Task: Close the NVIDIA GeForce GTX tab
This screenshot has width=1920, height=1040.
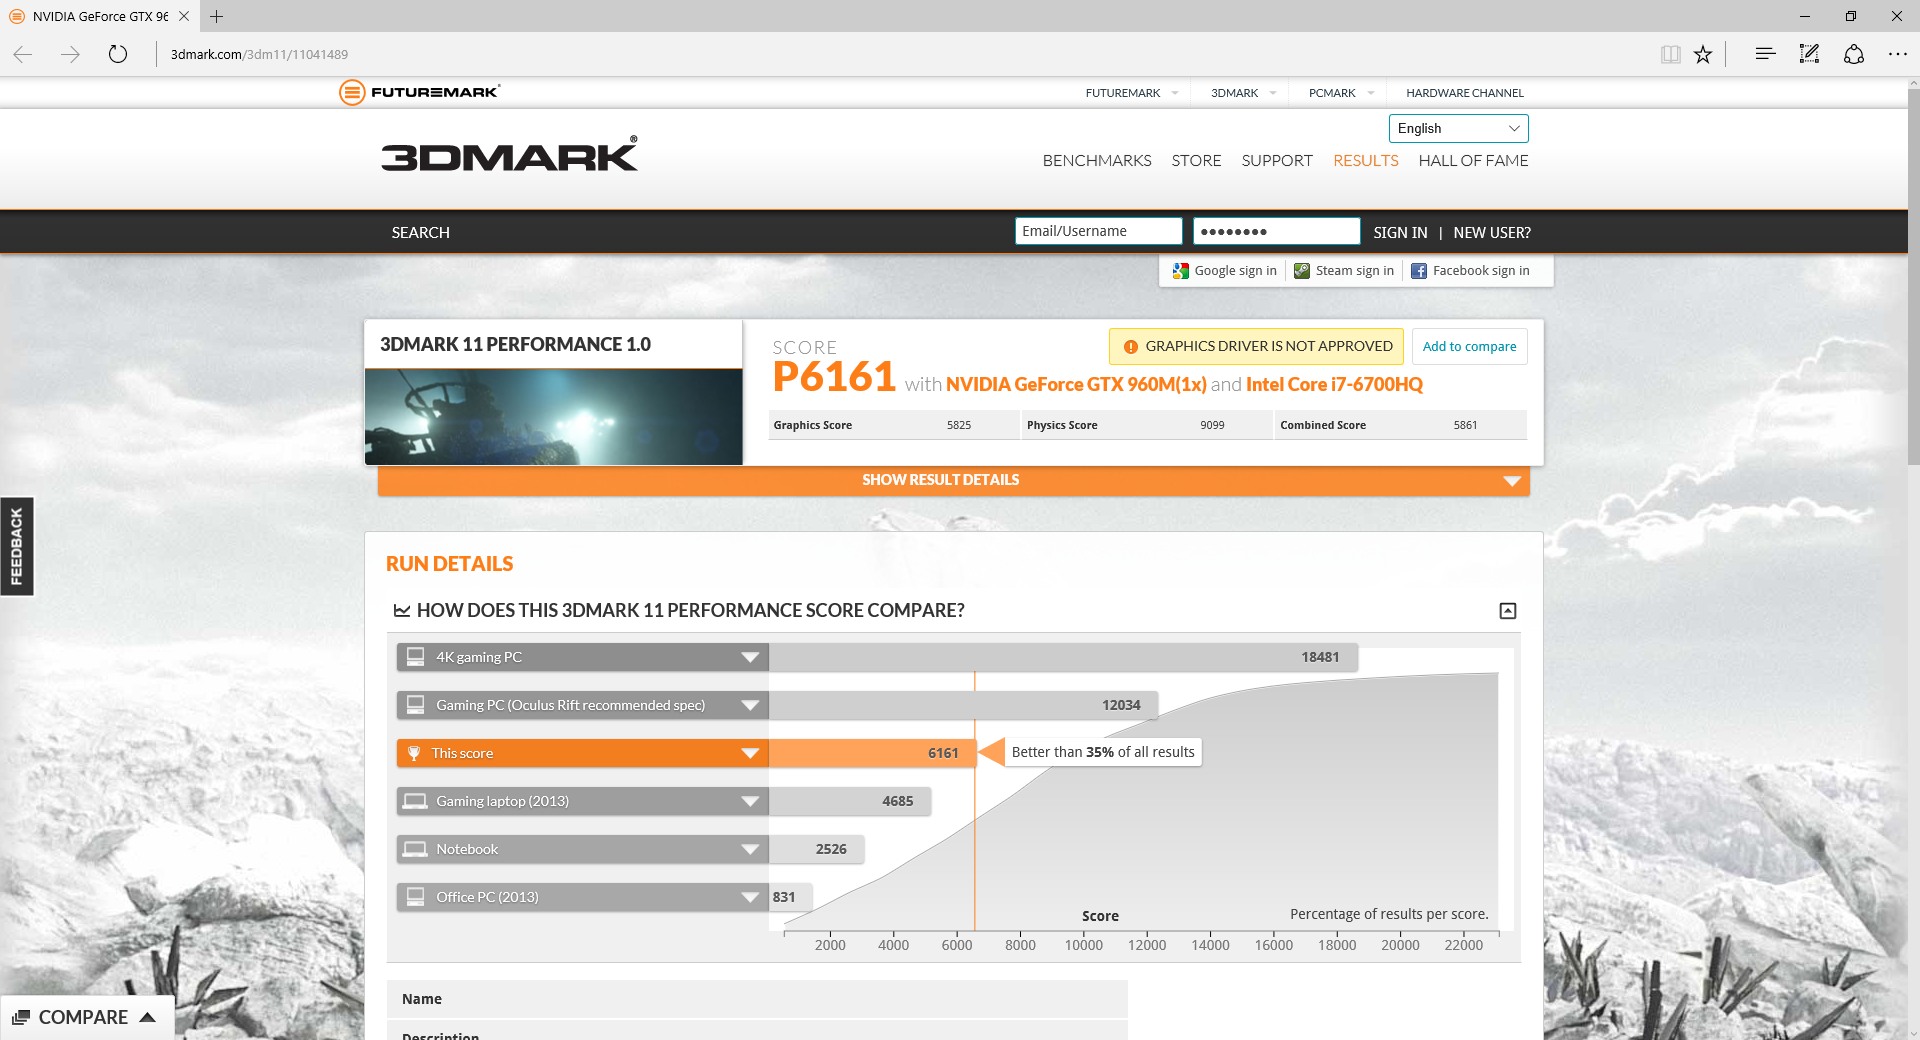Action: (184, 16)
